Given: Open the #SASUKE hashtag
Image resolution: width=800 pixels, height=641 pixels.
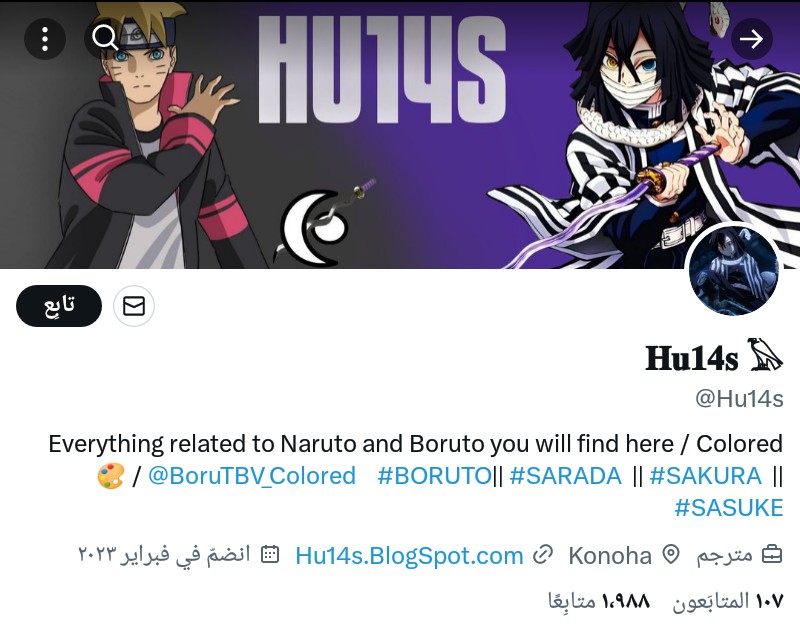Looking at the screenshot, I should [729, 508].
